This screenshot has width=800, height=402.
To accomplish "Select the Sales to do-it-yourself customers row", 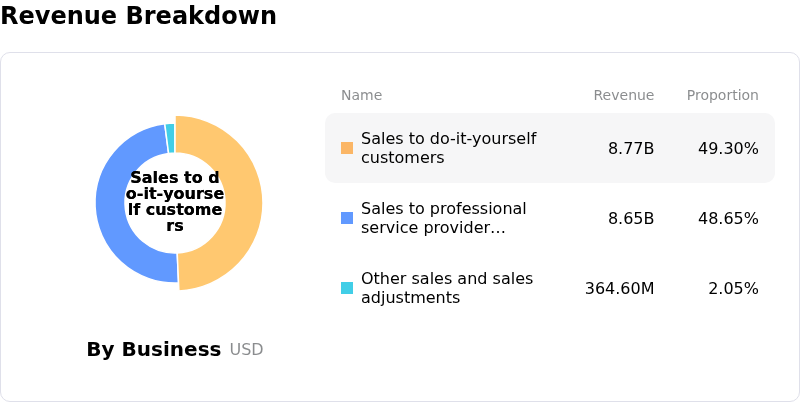I will pyautogui.click(x=550, y=148).
